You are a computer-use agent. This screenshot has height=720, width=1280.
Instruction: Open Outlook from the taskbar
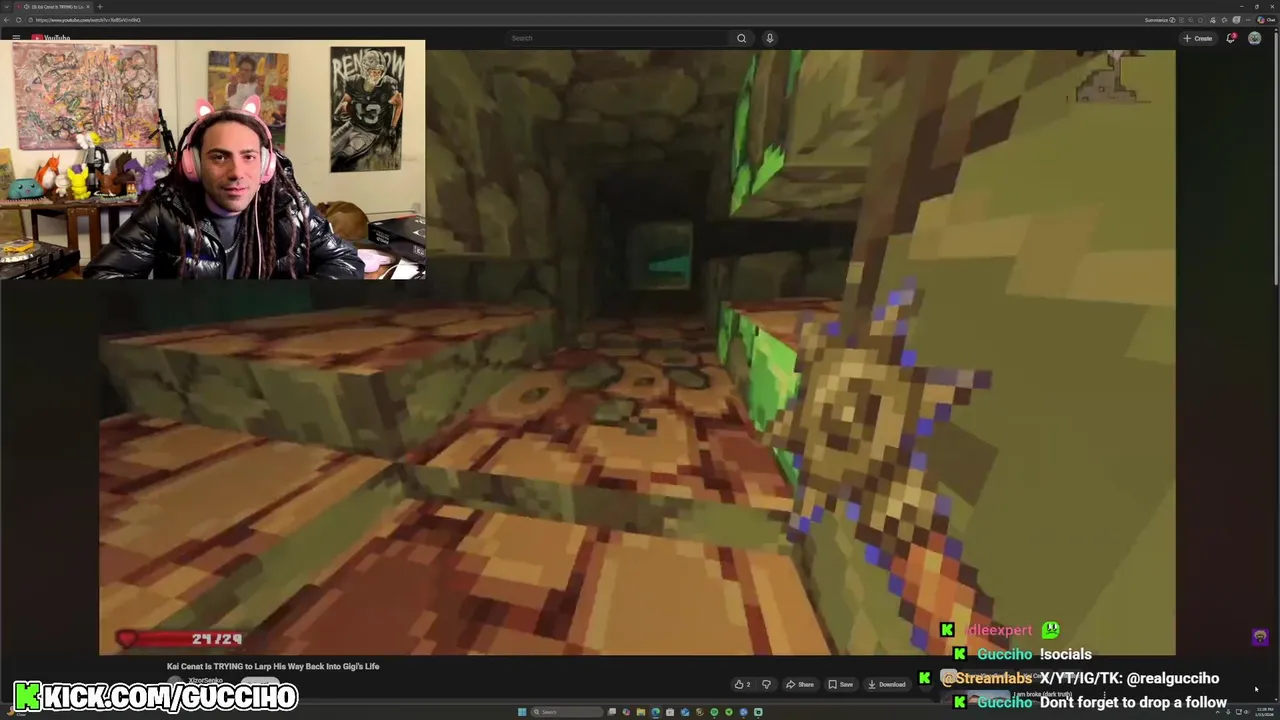685,712
